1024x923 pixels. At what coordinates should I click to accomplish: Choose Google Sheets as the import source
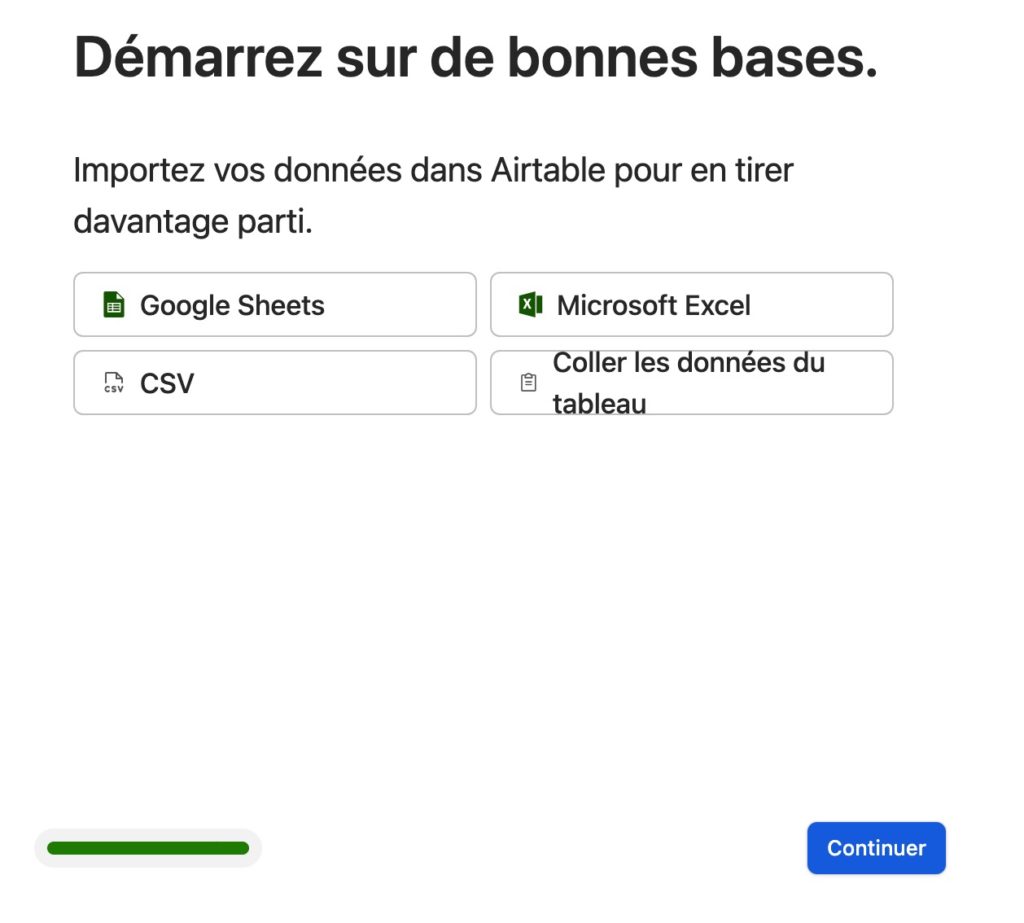(274, 304)
